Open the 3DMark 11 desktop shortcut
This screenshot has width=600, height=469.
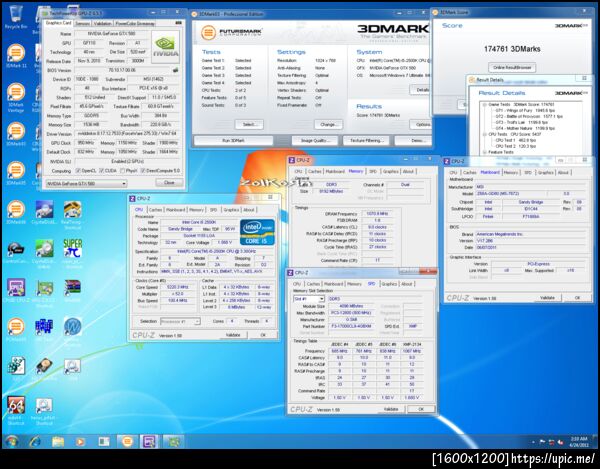(x=16, y=56)
